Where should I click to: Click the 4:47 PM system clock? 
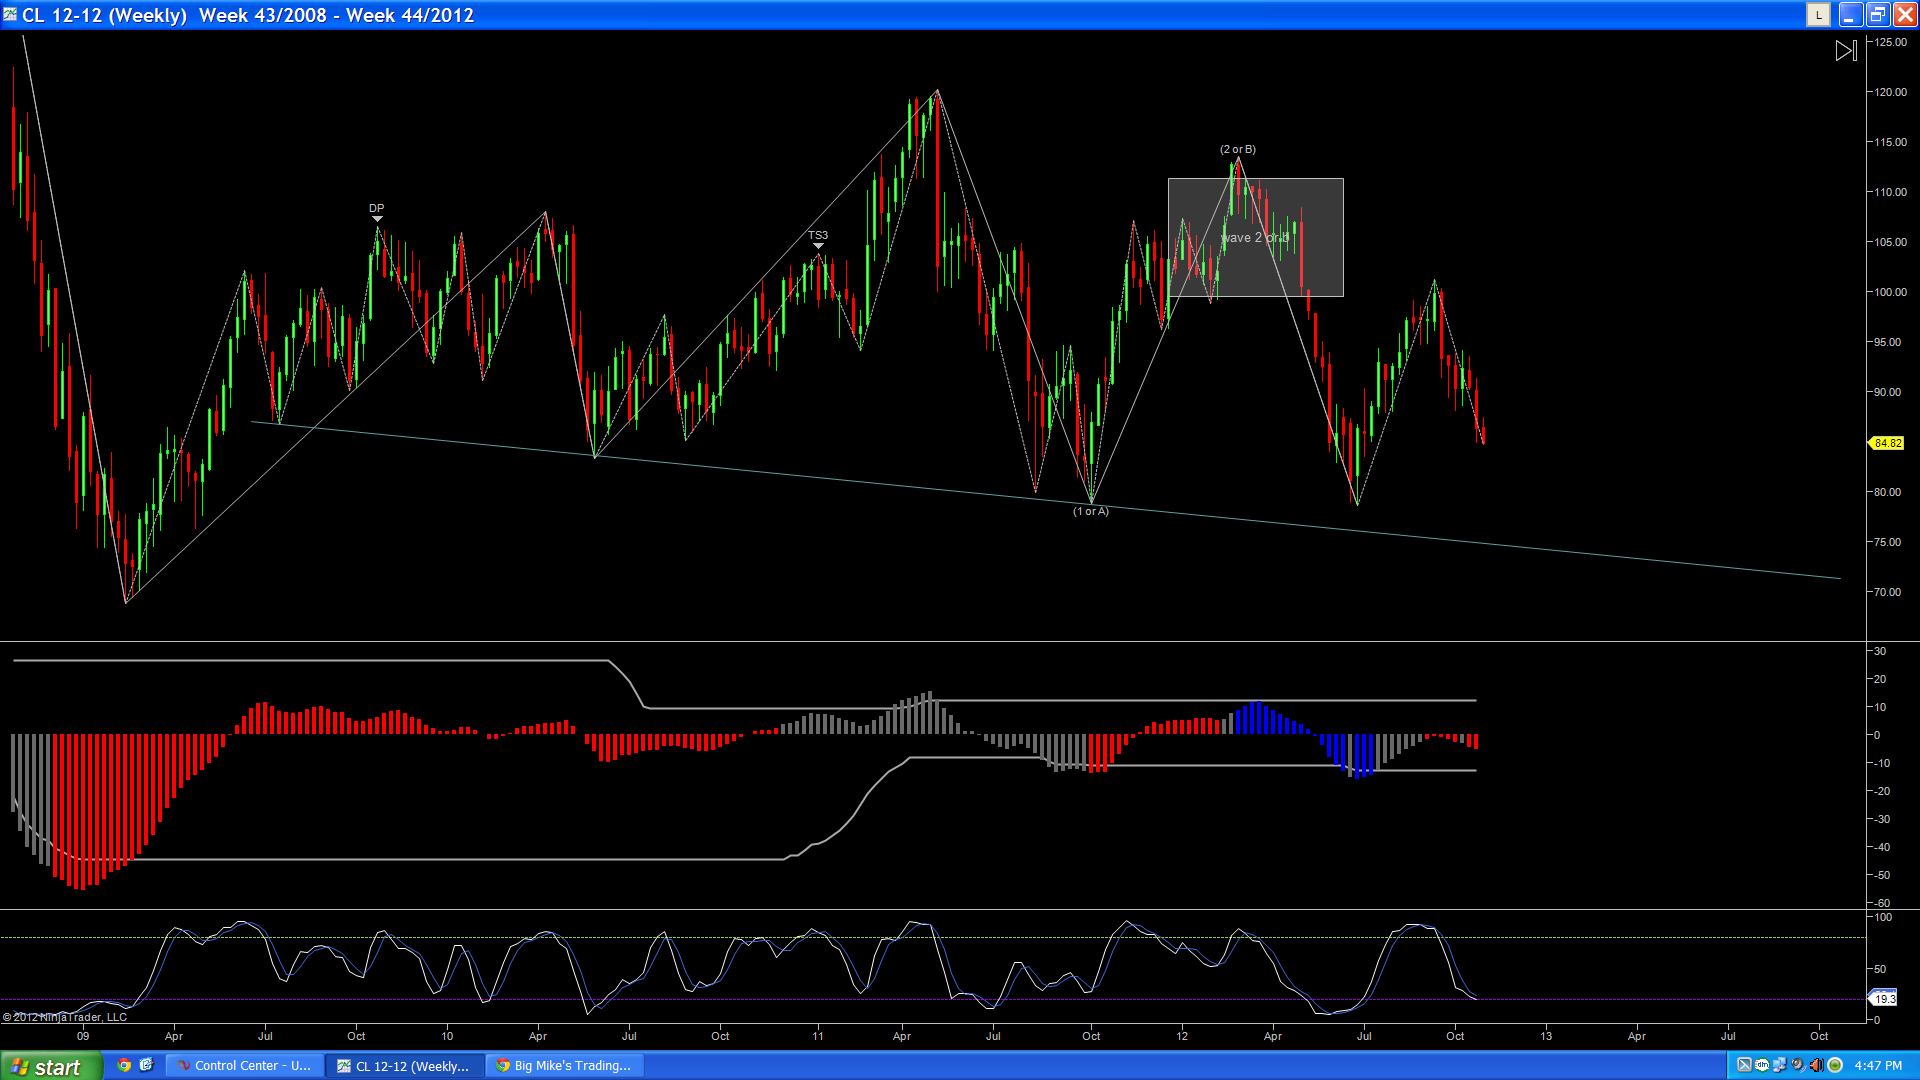[x=1878, y=1066]
